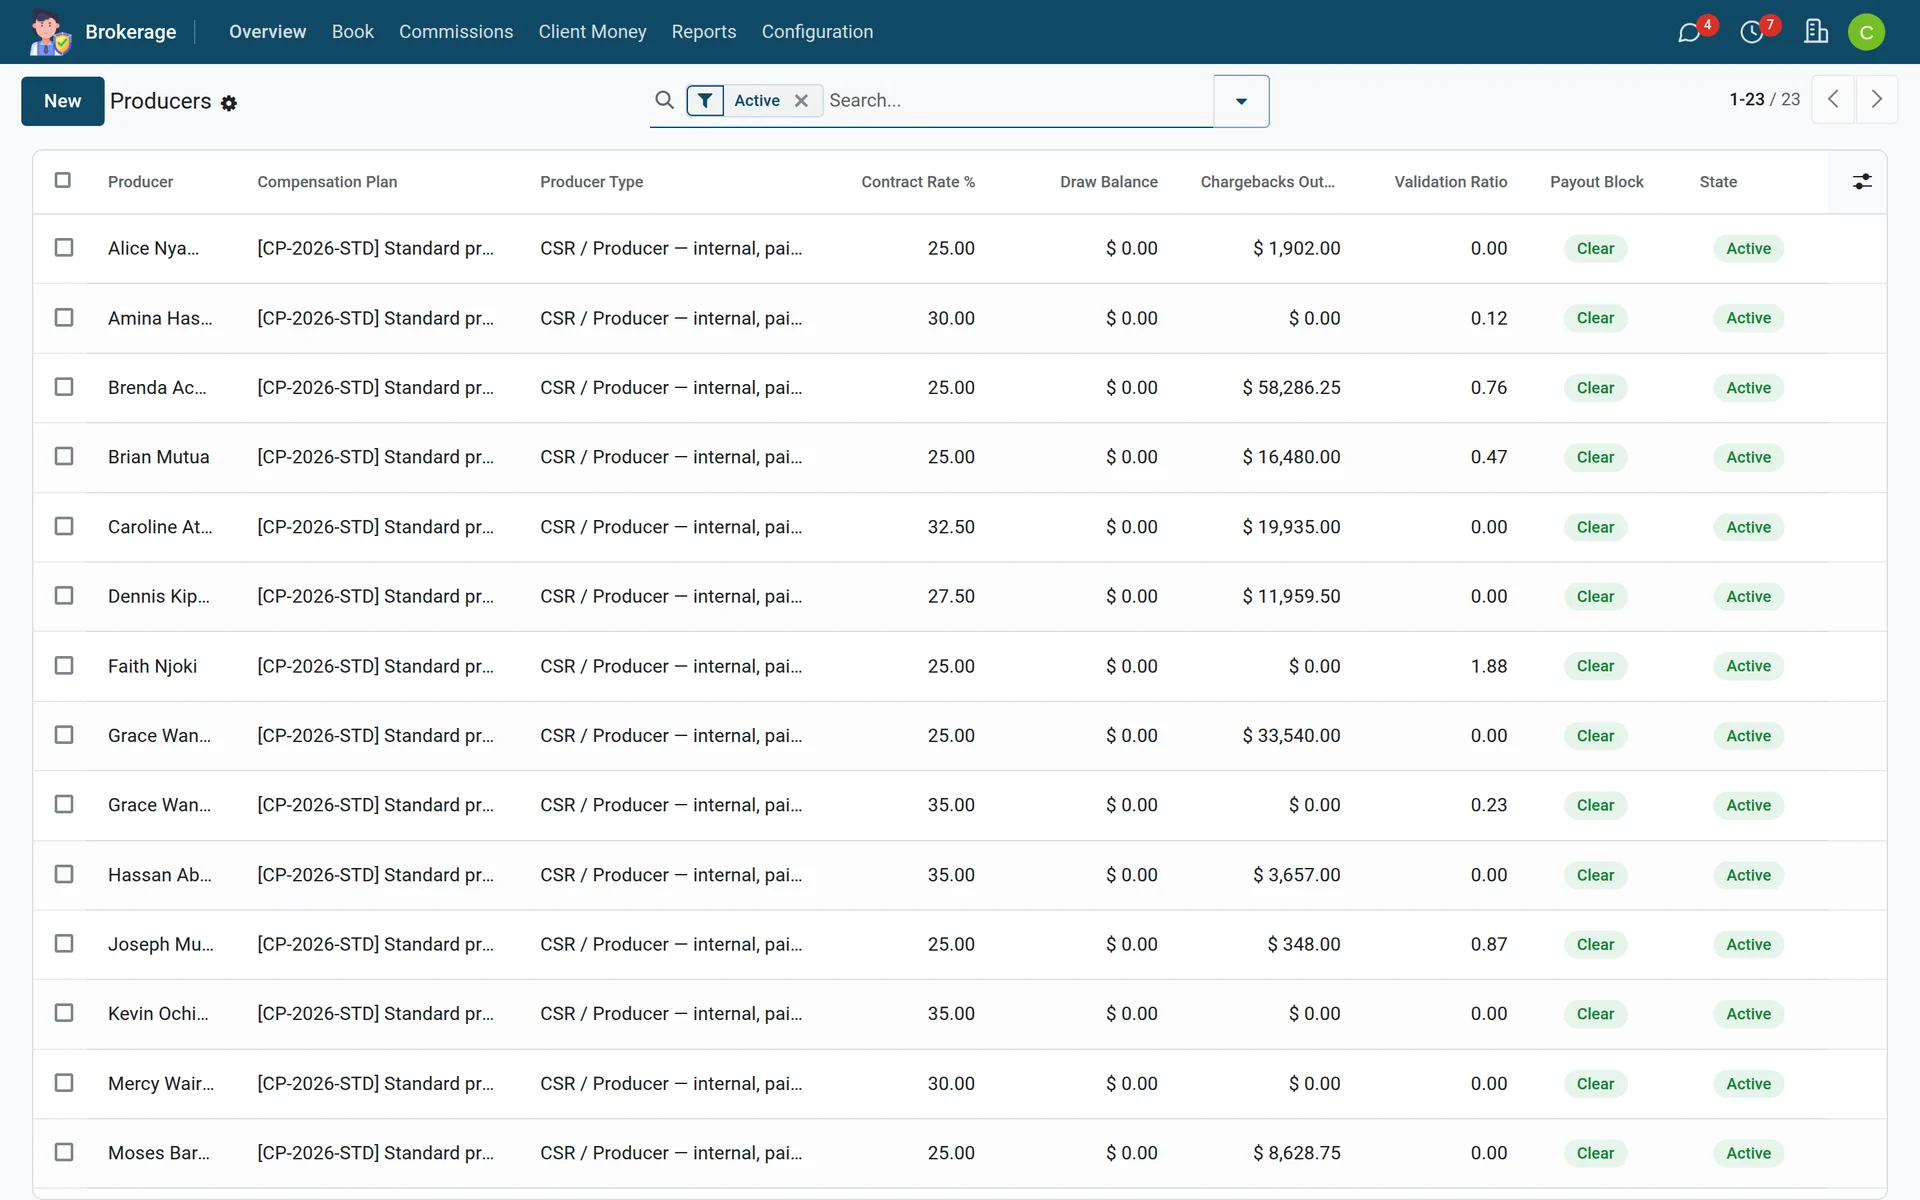Sort by the Validation Ratio column header
The height and width of the screenshot is (1200, 1920).
point(1451,182)
